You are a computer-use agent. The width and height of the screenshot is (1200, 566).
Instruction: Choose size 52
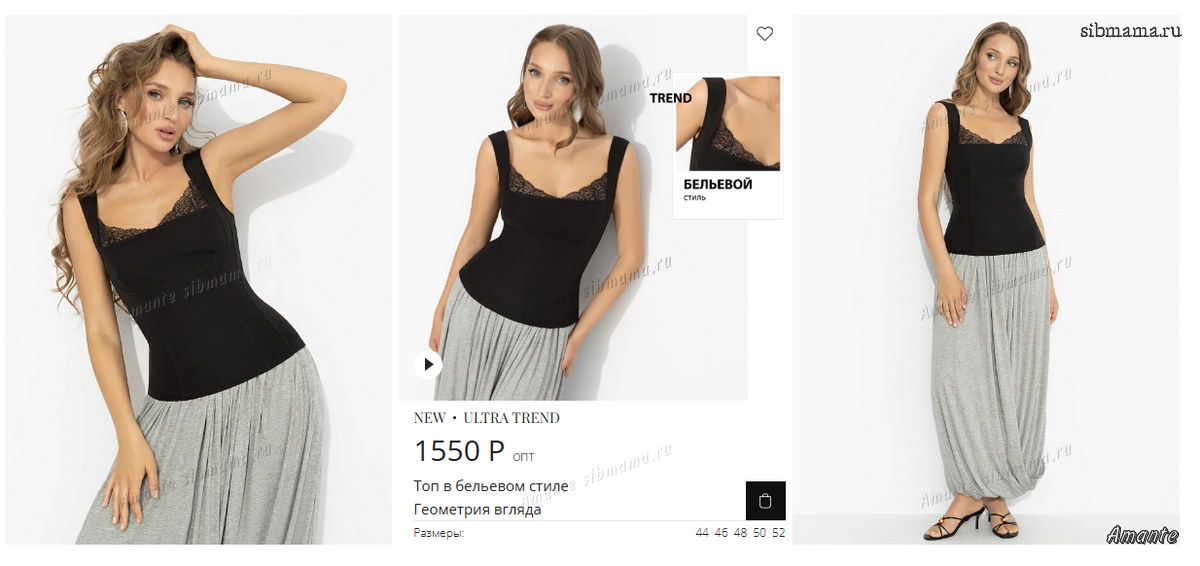coord(779,533)
